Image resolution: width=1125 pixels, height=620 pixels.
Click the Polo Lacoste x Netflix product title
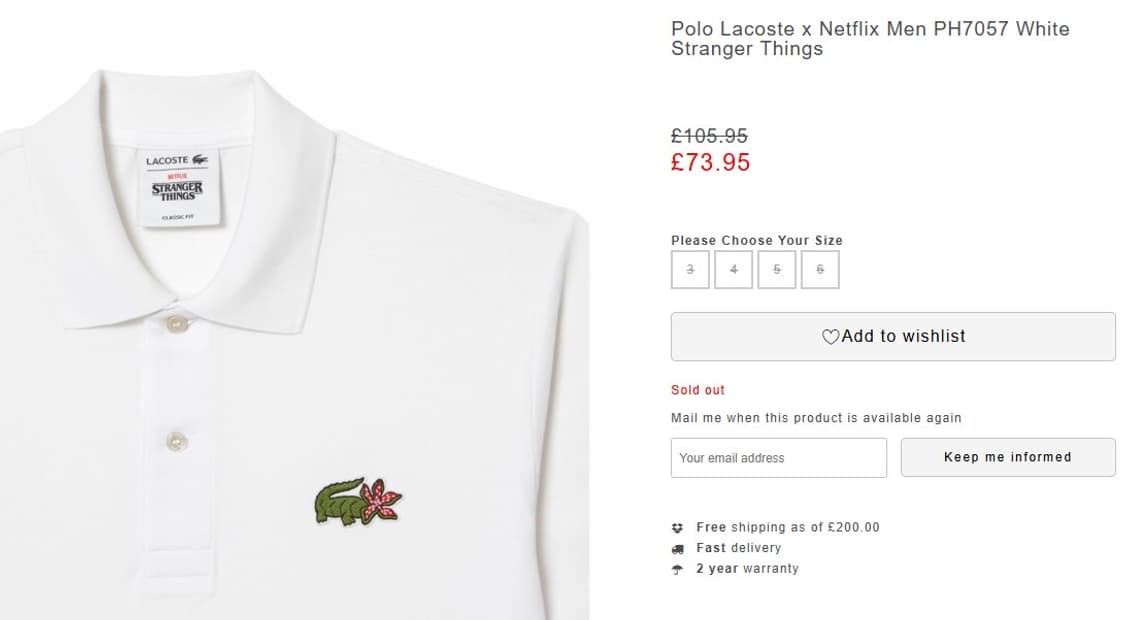[x=869, y=39]
